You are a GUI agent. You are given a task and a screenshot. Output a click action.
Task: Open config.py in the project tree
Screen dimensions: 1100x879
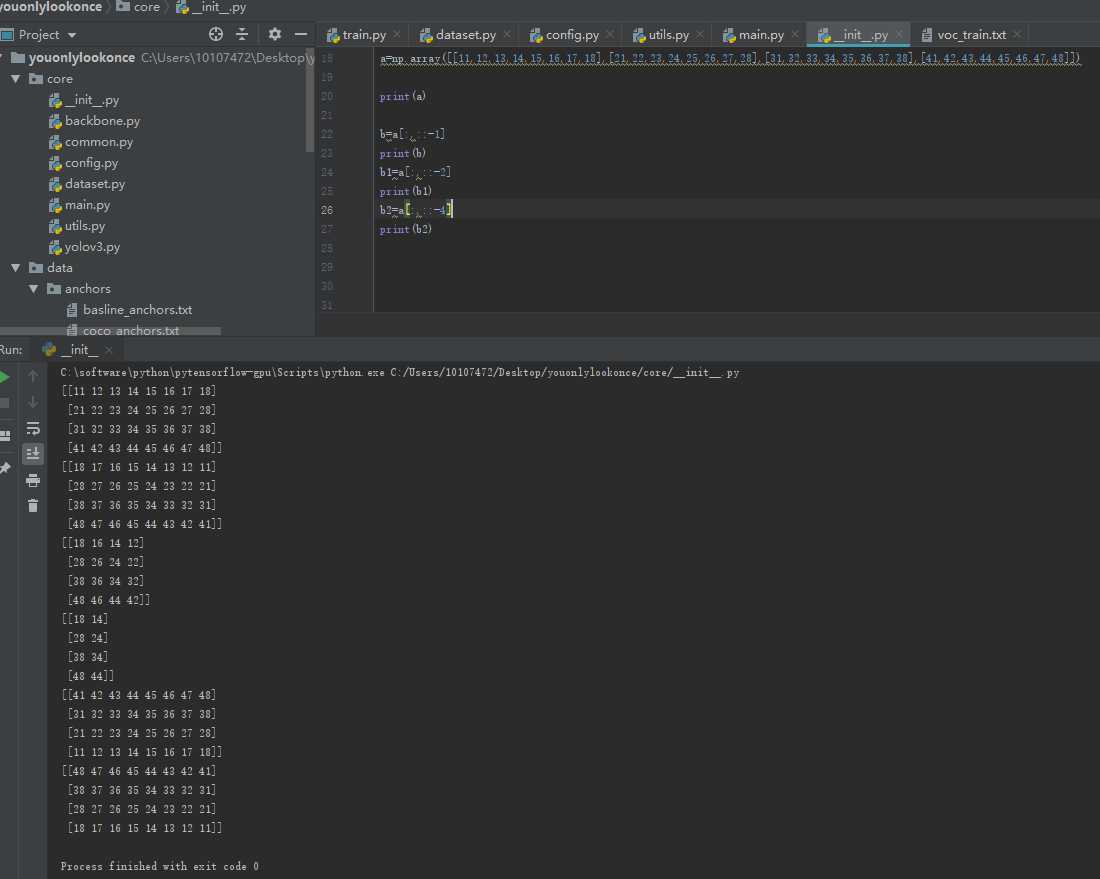pyautogui.click(x=91, y=163)
